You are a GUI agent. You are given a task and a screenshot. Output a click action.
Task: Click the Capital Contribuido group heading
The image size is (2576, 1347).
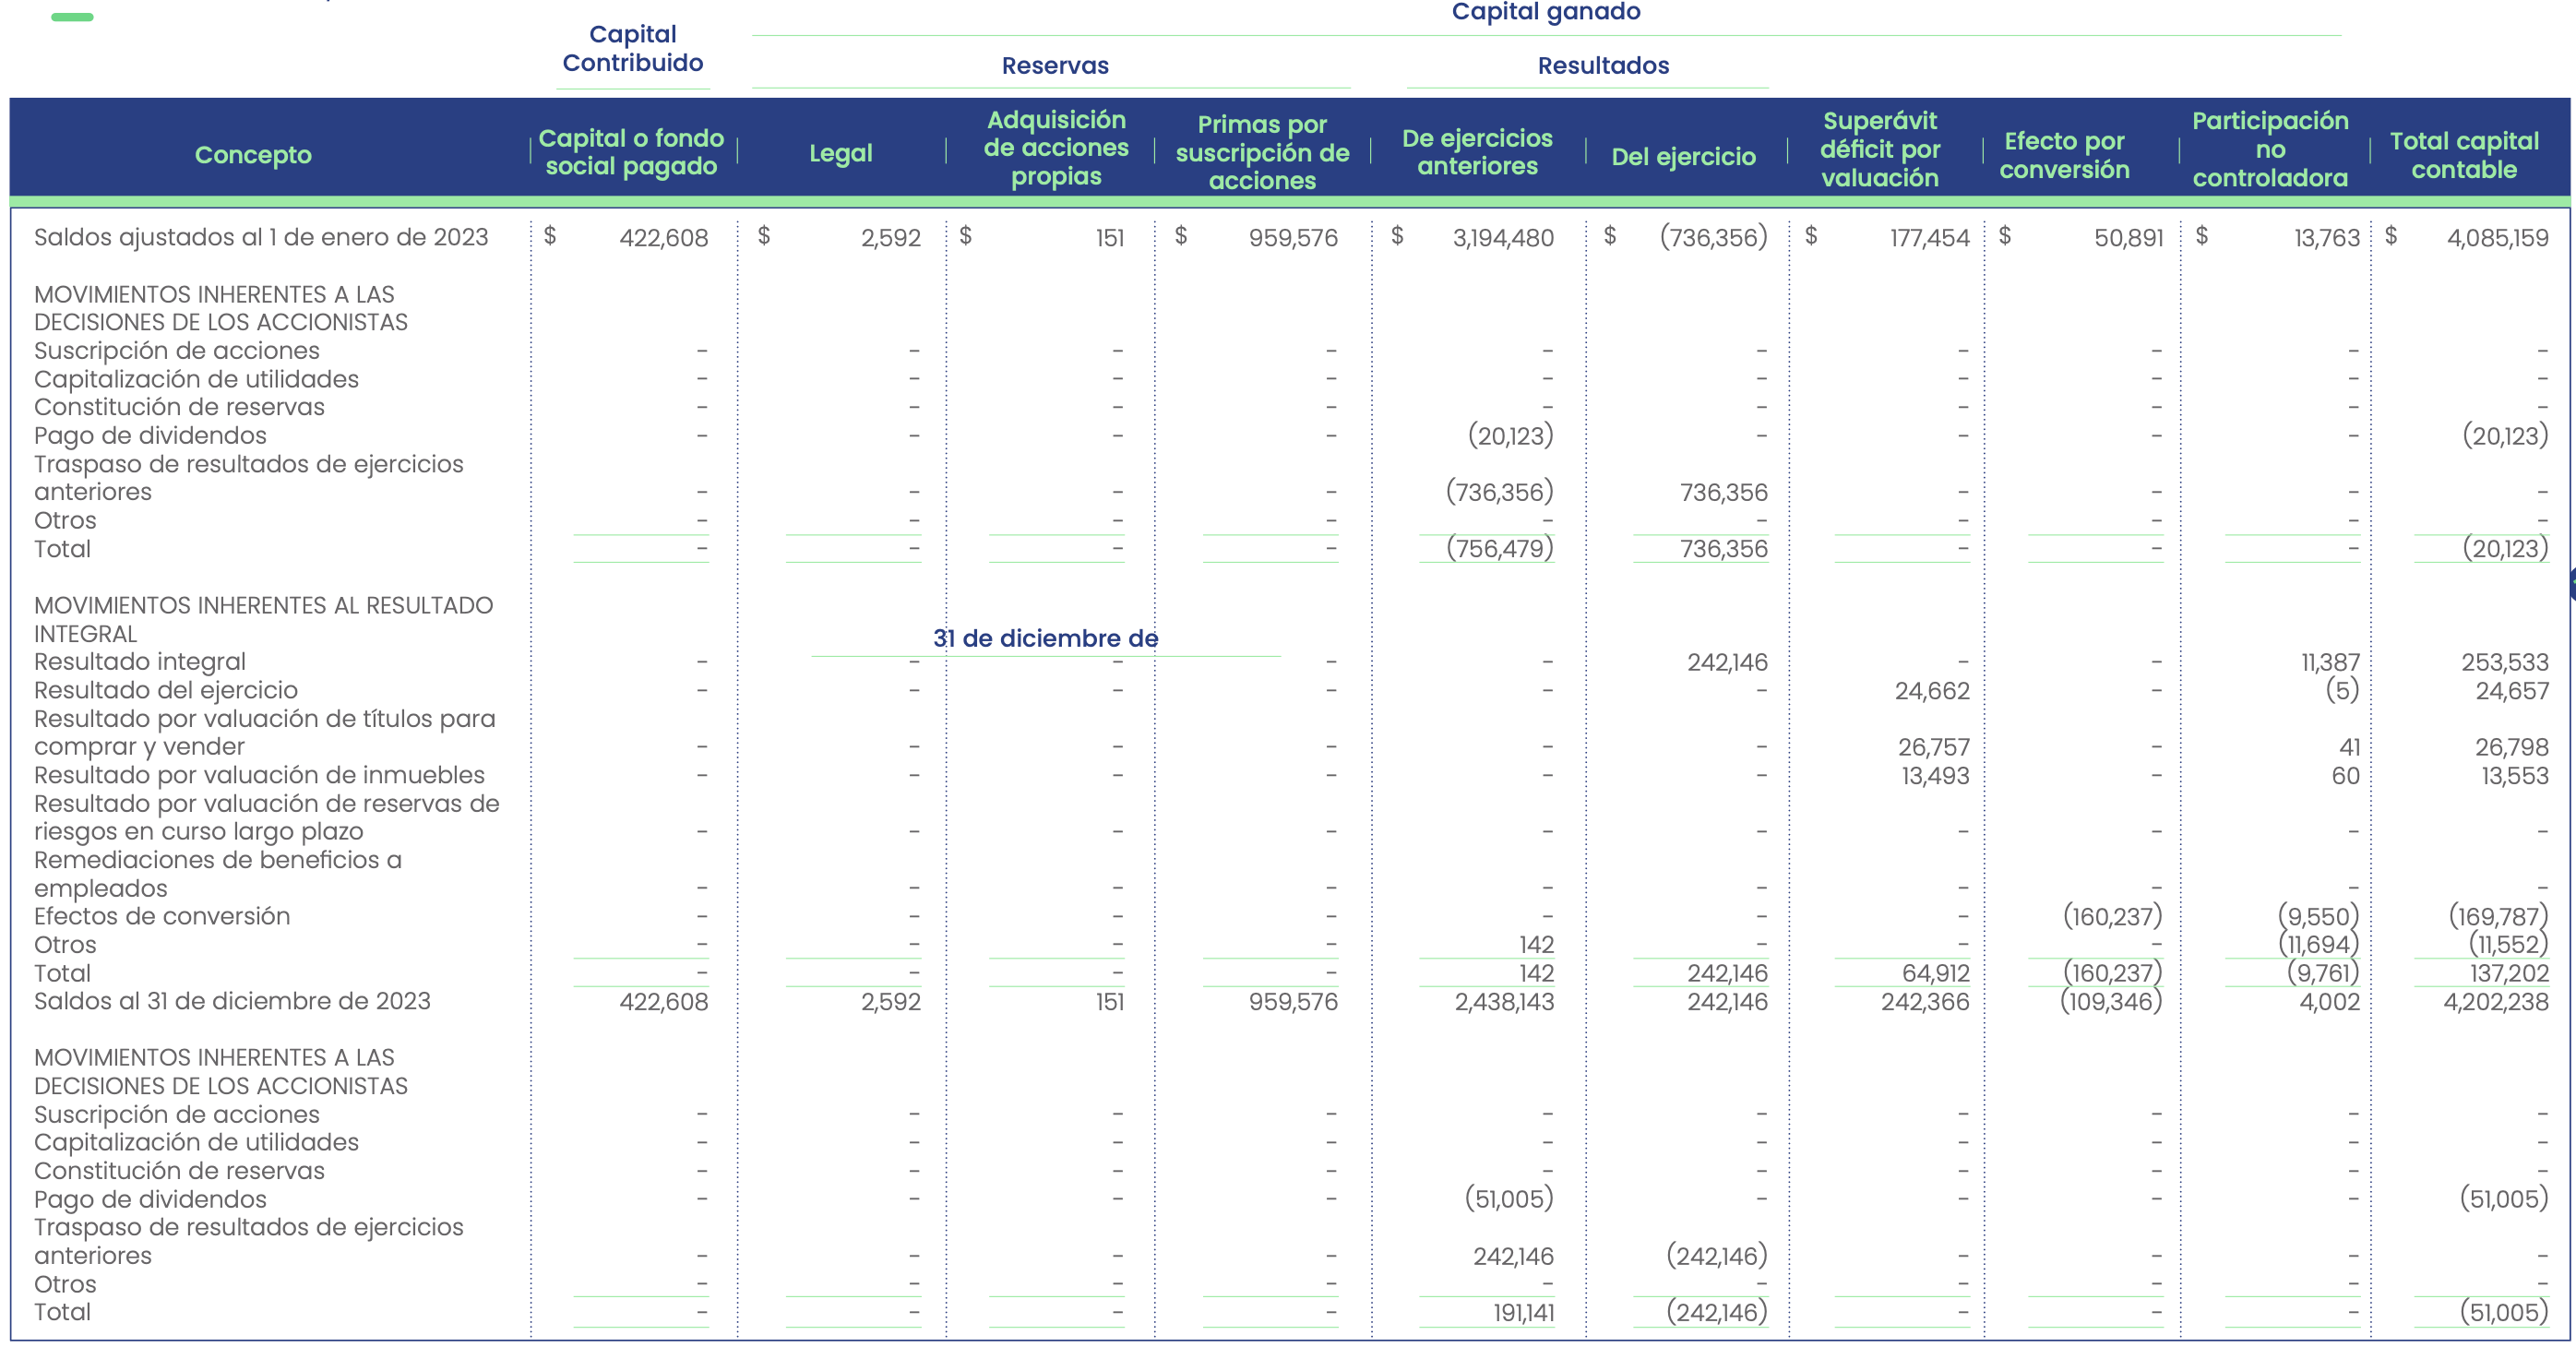pyautogui.click(x=632, y=48)
